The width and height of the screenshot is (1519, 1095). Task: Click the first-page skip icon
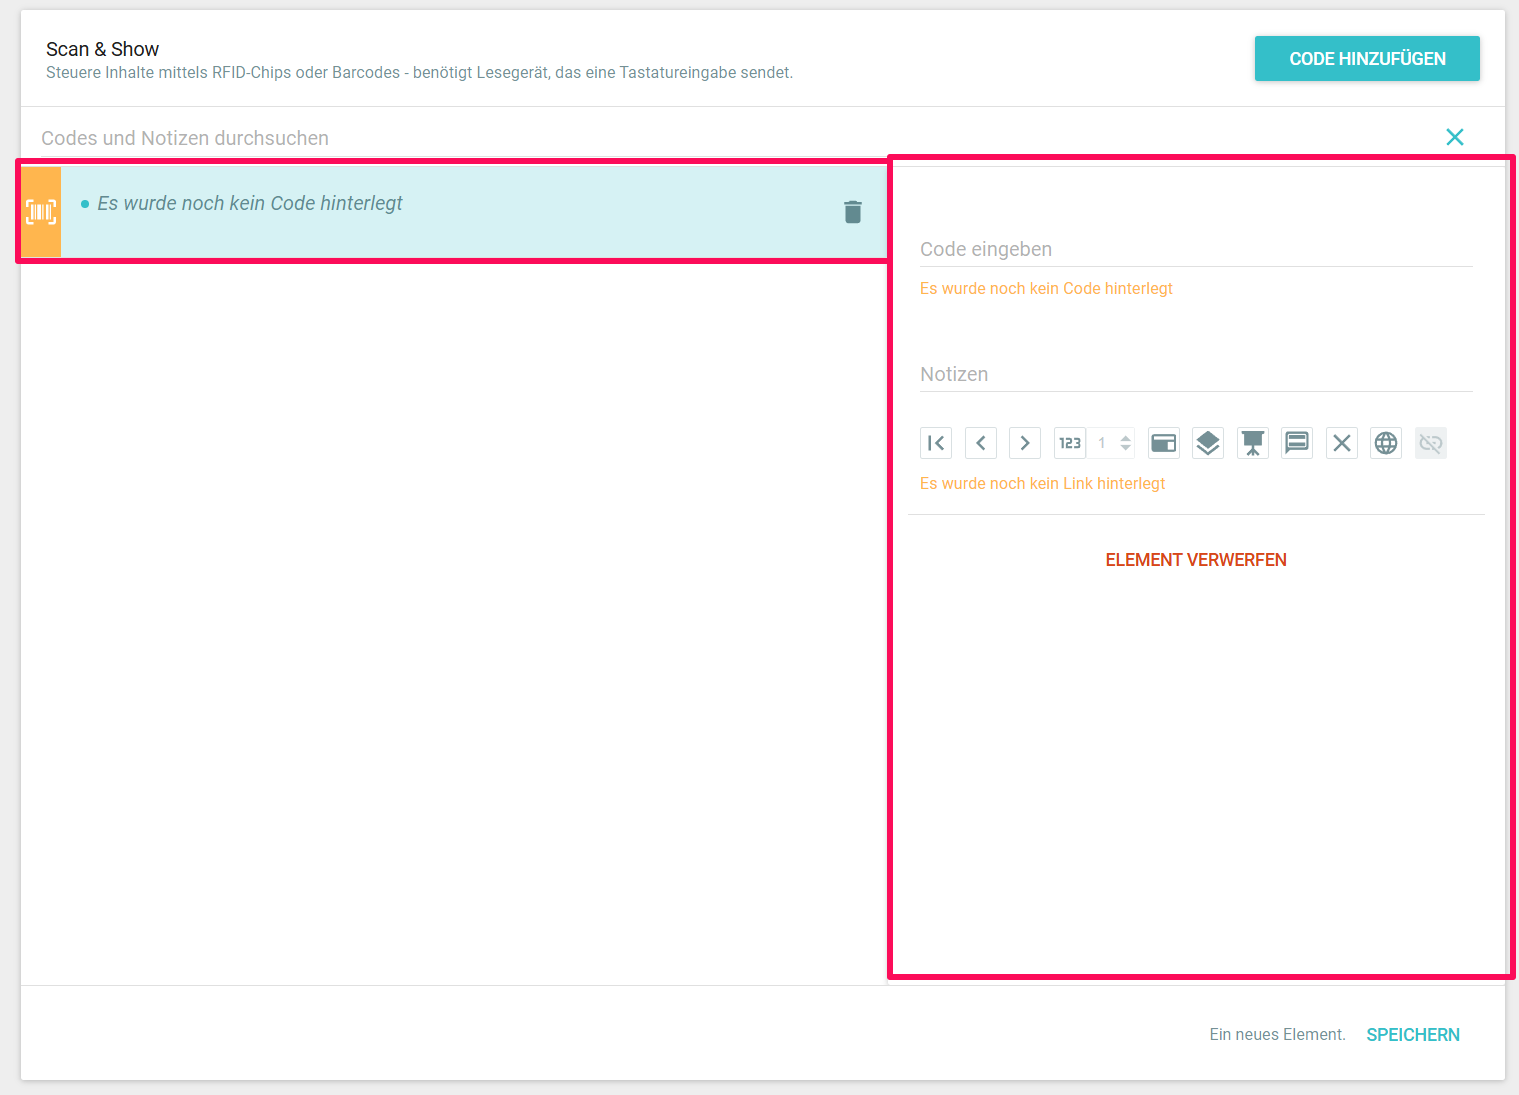pyautogui.click(x=935, y=443)
